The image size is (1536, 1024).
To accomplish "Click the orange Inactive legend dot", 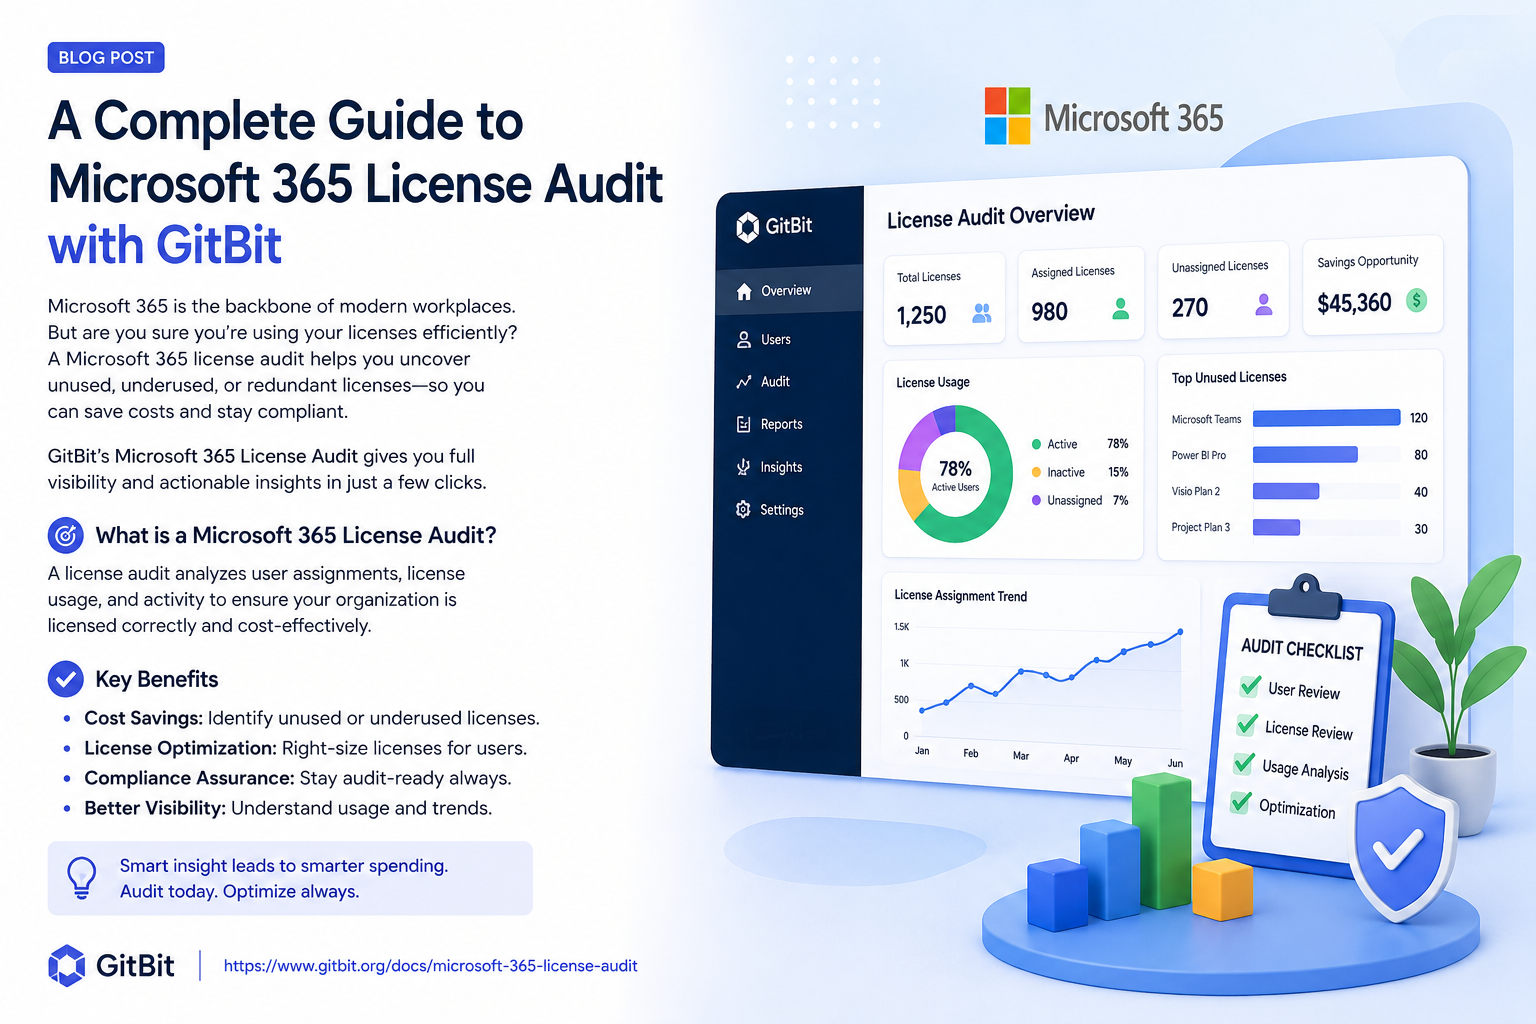I will 1036,472.
